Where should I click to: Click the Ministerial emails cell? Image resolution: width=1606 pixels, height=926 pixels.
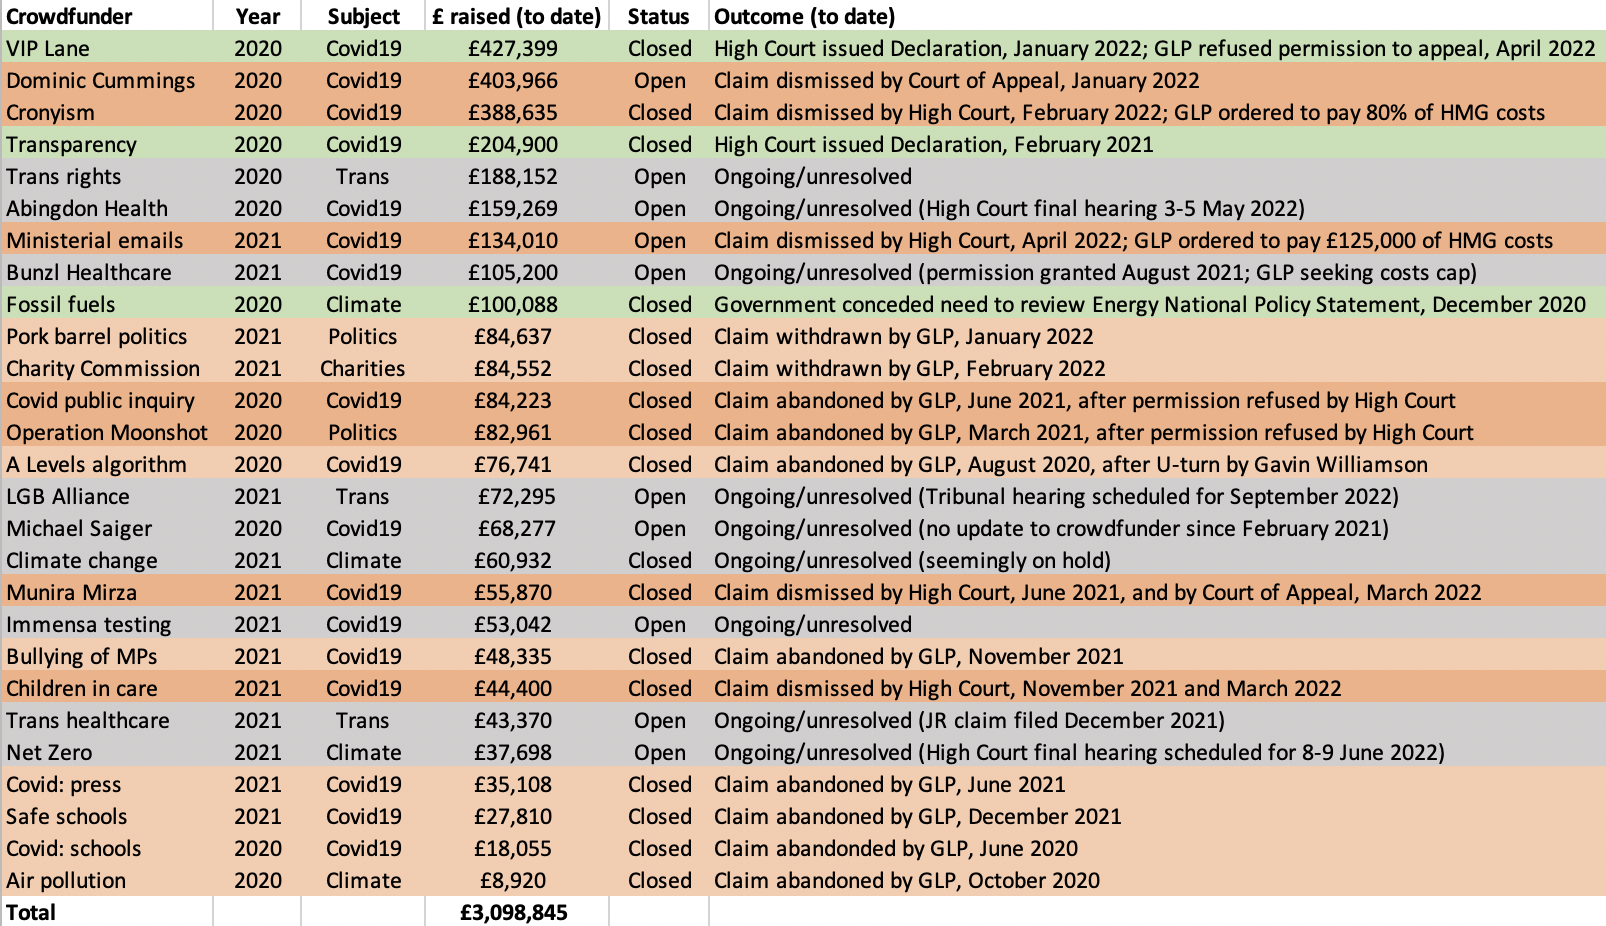(x=95, y=240)
